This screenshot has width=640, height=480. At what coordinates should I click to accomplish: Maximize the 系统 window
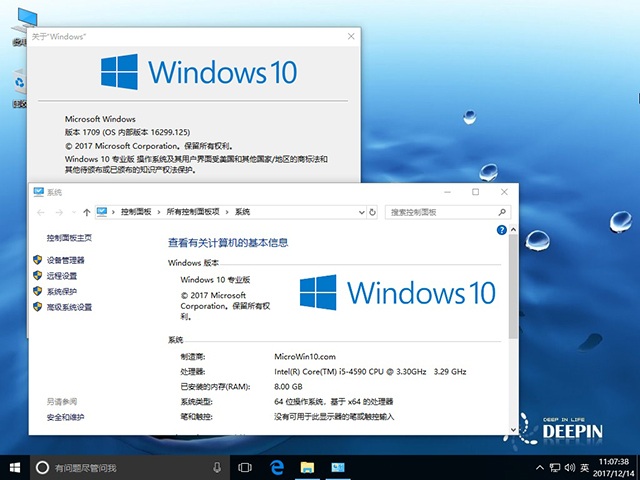click(476, 192)
